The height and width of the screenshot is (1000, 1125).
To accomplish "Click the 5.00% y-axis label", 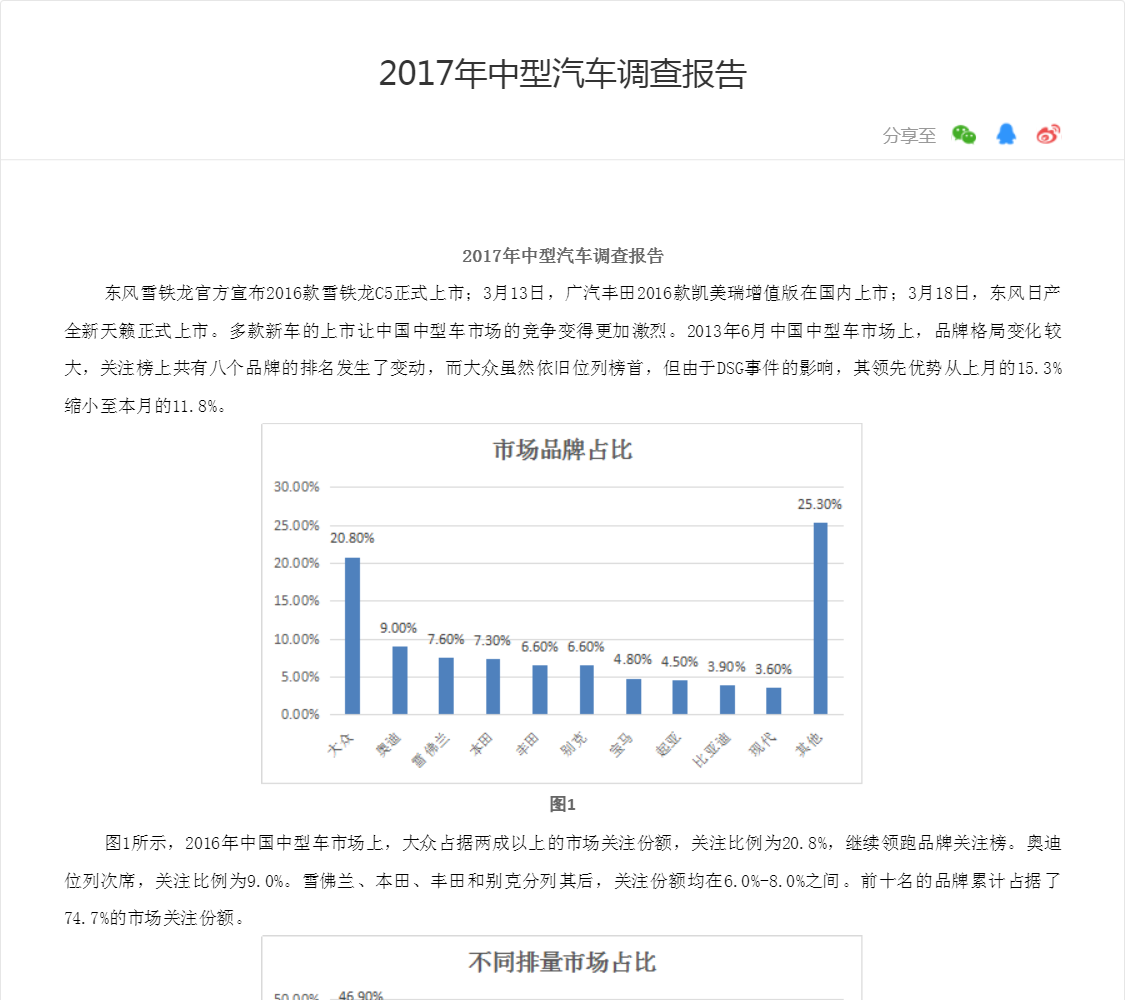I will pyautogui.click(x=300, y=677).
